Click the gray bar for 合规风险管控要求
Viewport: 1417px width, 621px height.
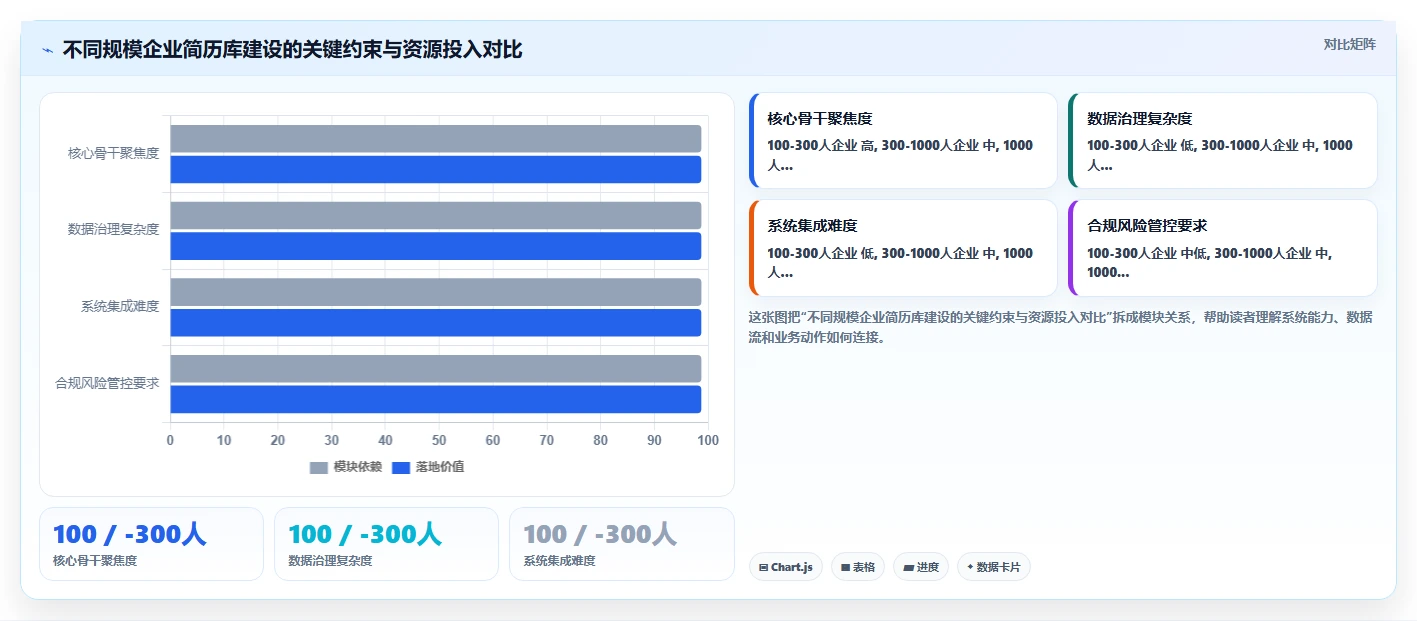point(436,369)
